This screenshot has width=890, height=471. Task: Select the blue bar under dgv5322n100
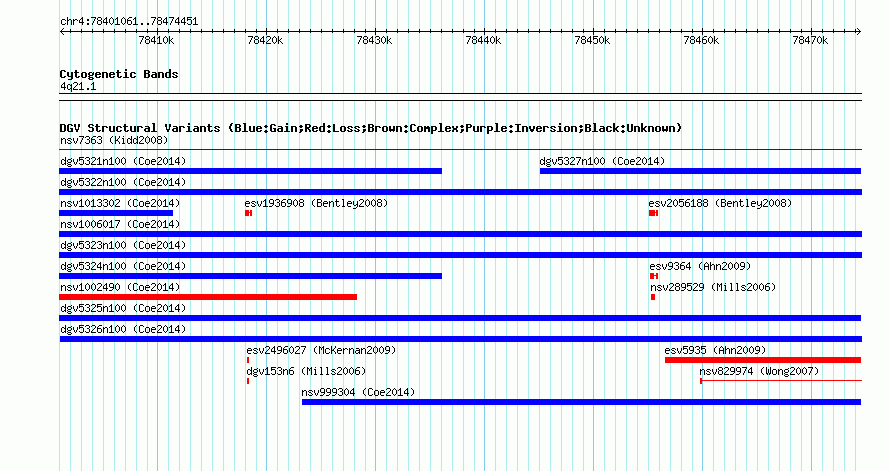click(x=460, y=192)
